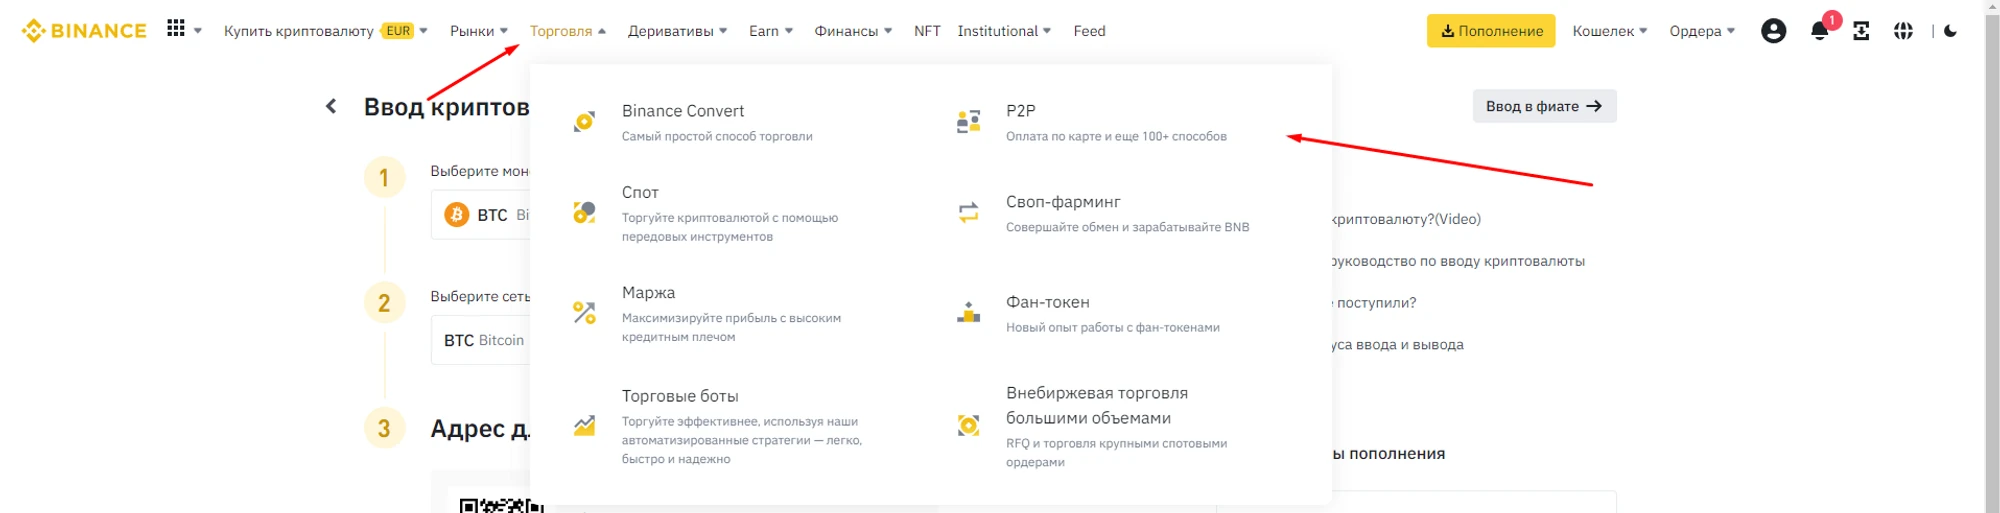
Task: Click the Ввод в фиате button
Action: coord(1543,106)
